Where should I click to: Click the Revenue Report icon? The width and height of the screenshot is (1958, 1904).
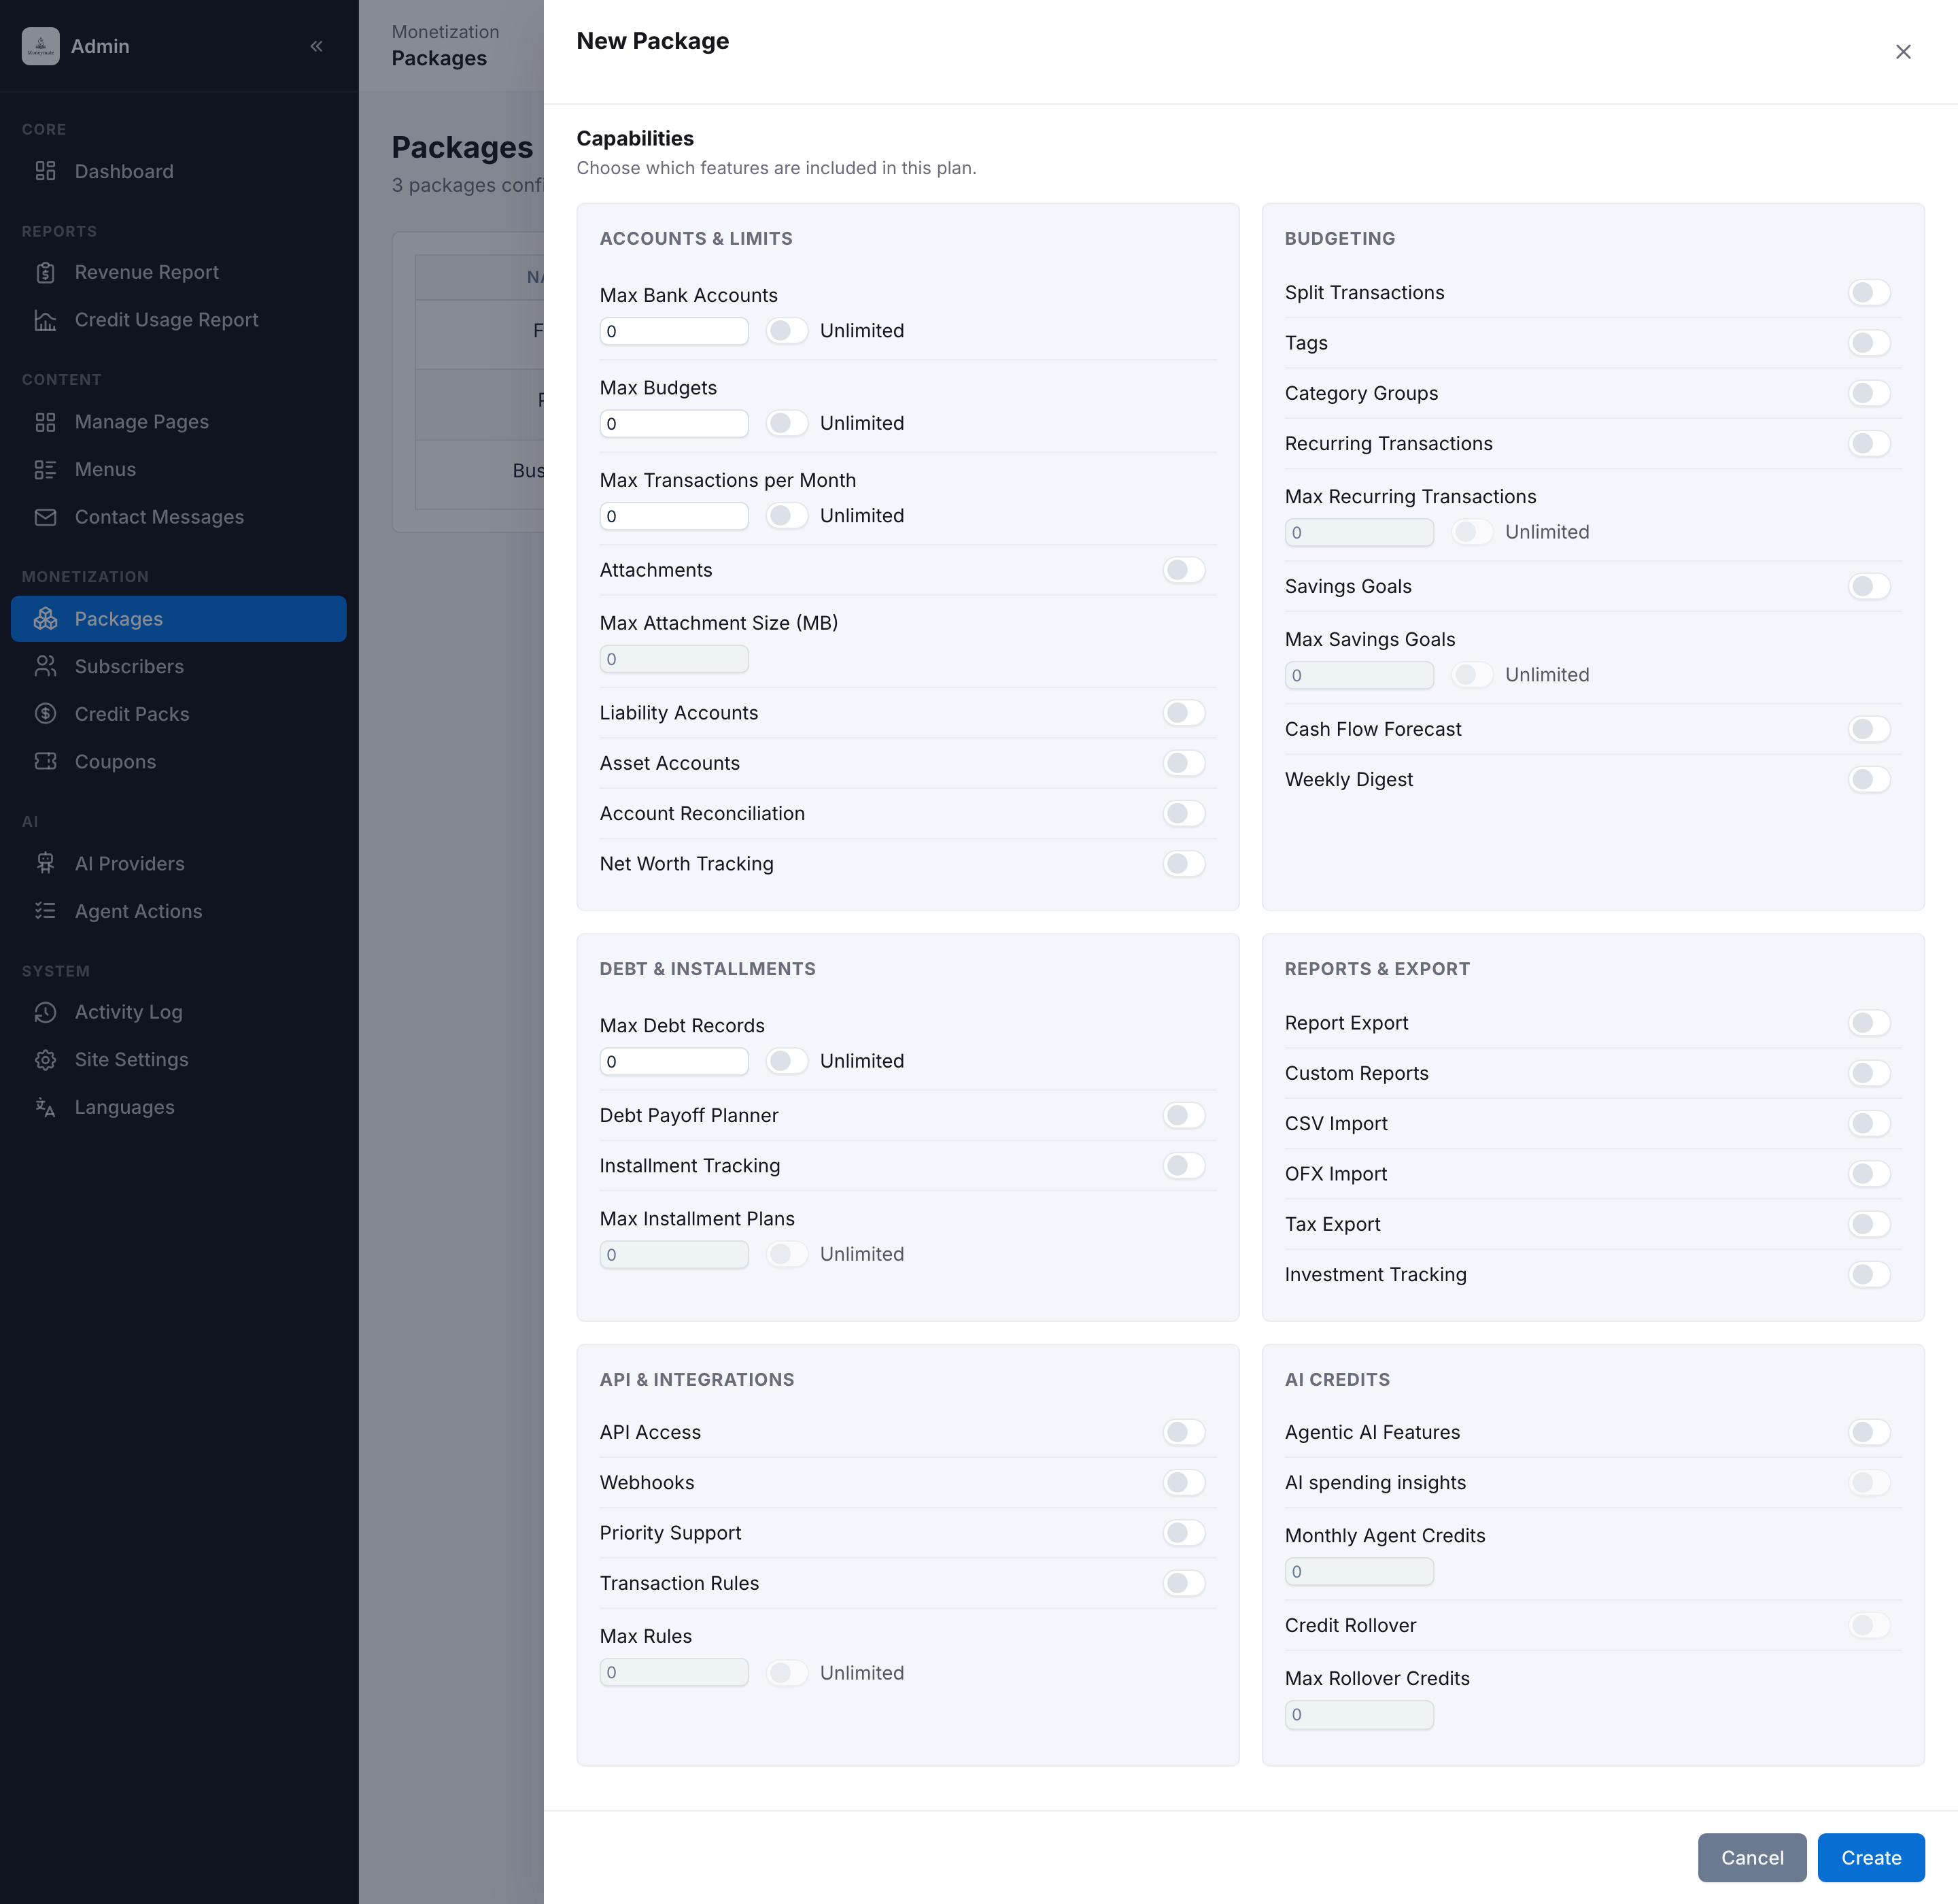45,272
